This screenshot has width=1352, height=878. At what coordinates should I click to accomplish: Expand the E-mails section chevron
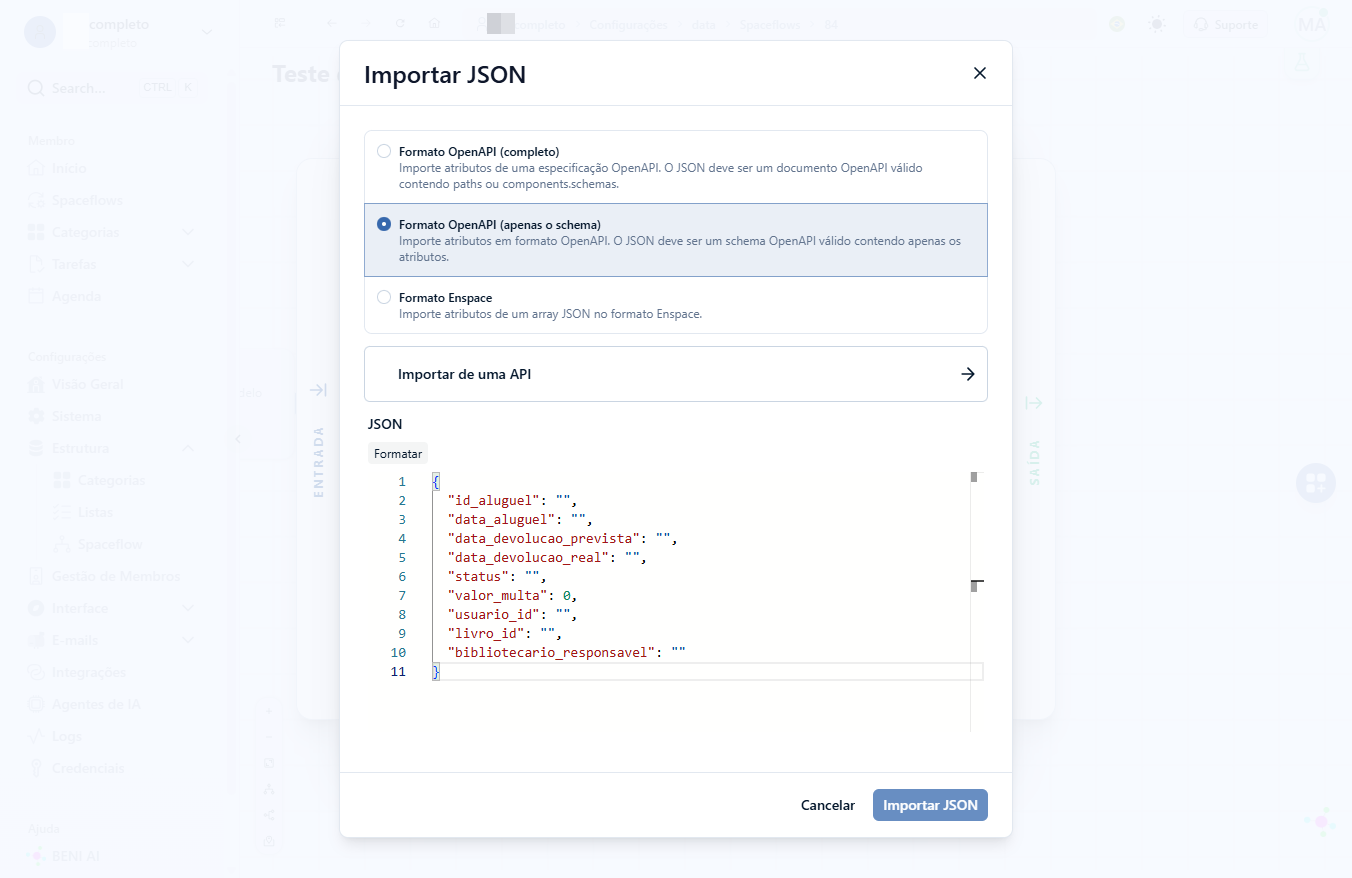pyautogui.click(x=188, y=640)
